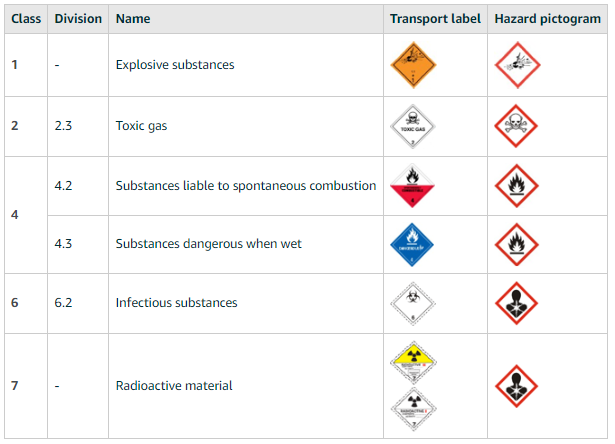The image size is (615, 444).
Task: Select the health hazard pictogram for infectious substances
Action: pyautogui.click(x=517, y=303)
